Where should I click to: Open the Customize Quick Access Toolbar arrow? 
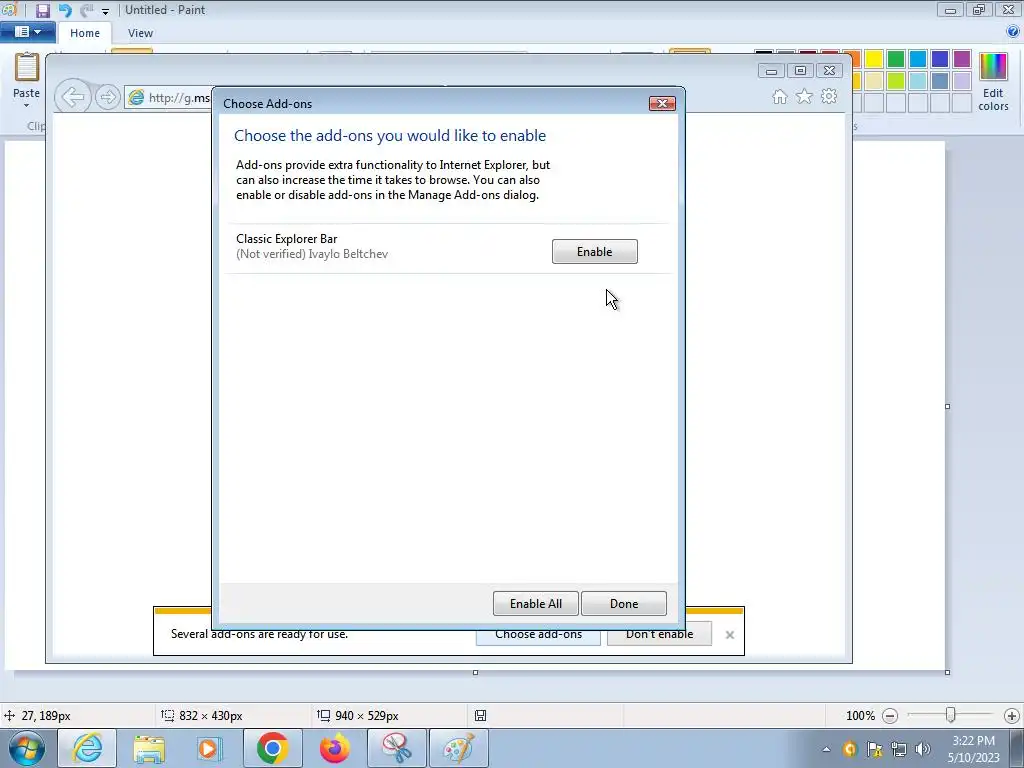coord(105,11)
